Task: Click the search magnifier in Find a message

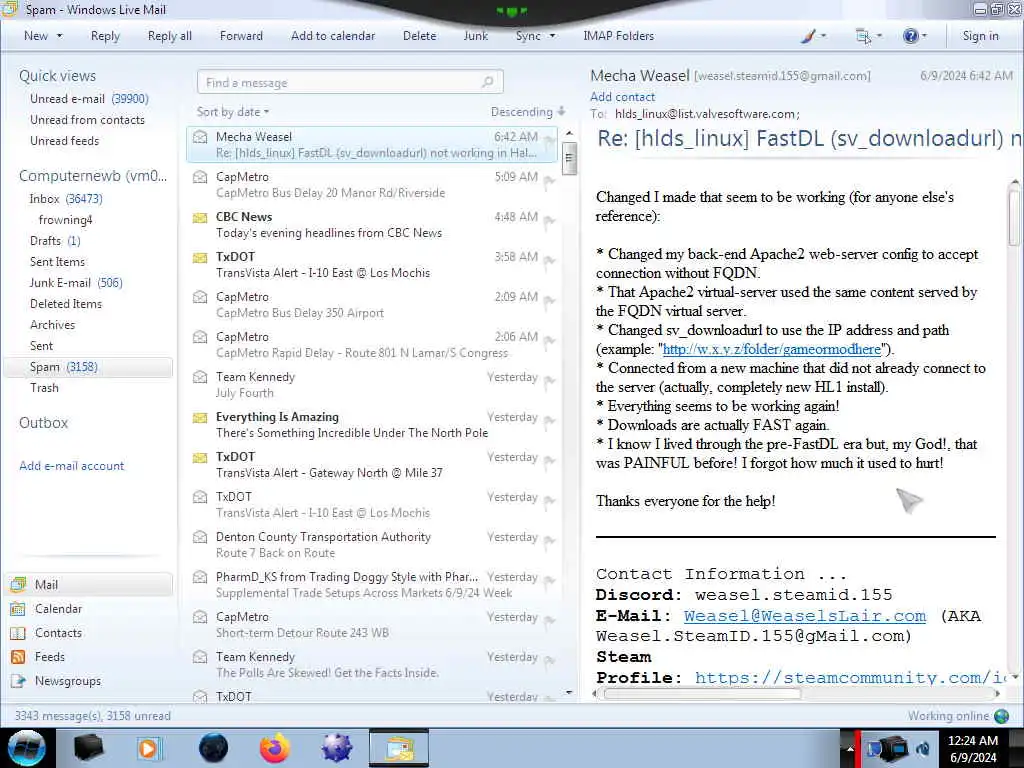Action: (x=487, y=82)
